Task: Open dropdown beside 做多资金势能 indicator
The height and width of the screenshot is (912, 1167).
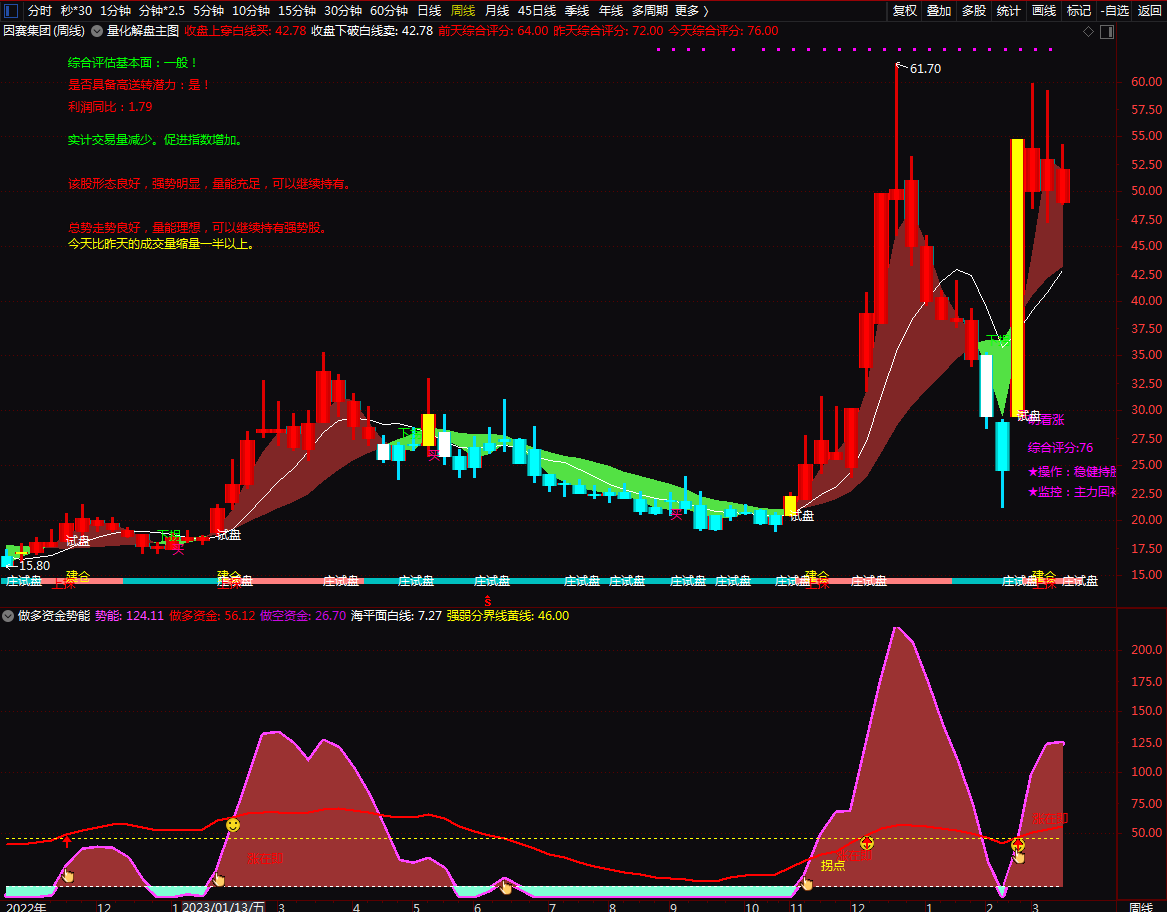Action: point(7,616)
